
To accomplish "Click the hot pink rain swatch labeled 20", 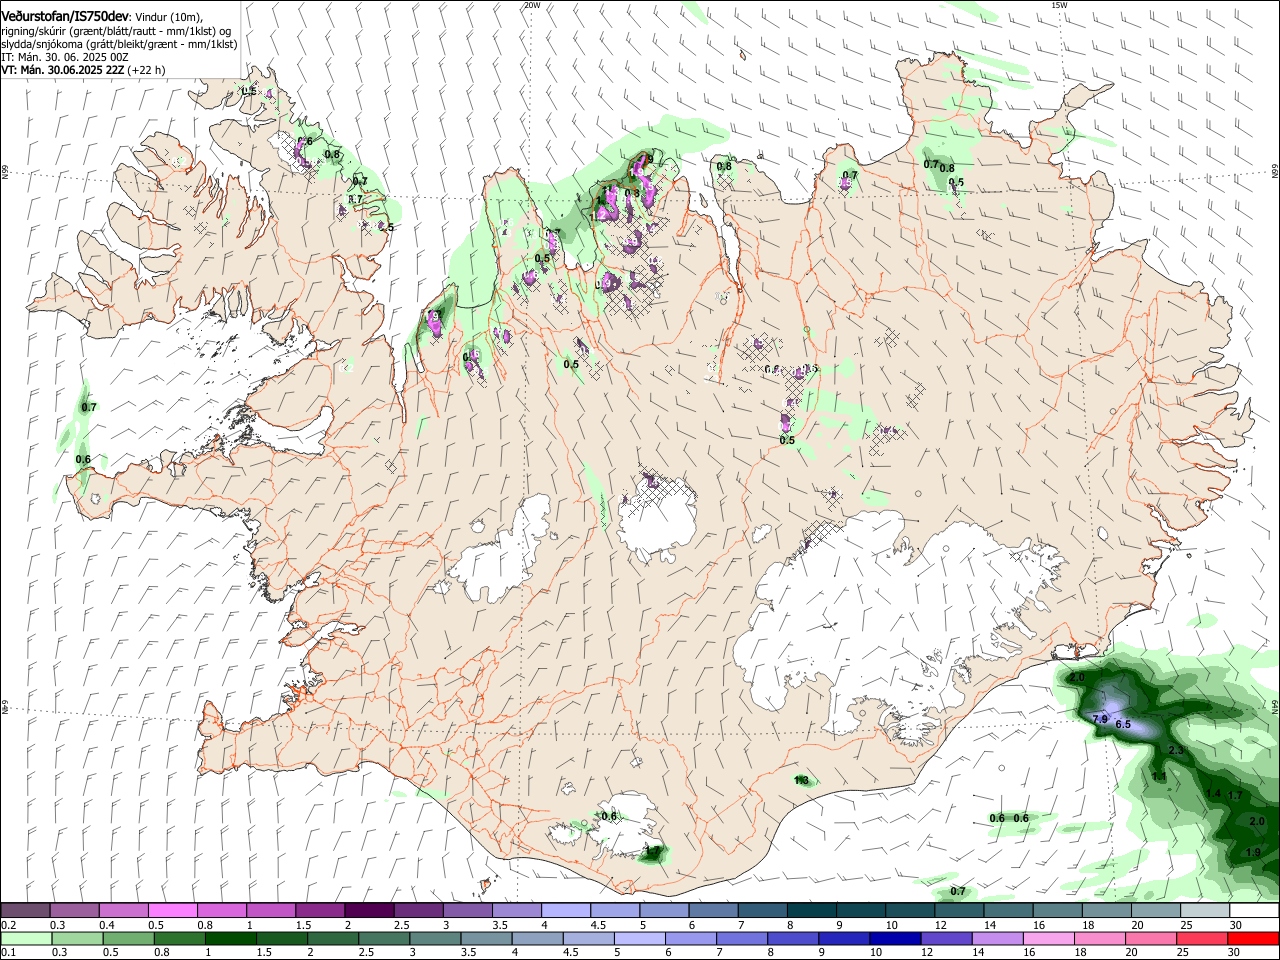I will (x=1151, y=938).
